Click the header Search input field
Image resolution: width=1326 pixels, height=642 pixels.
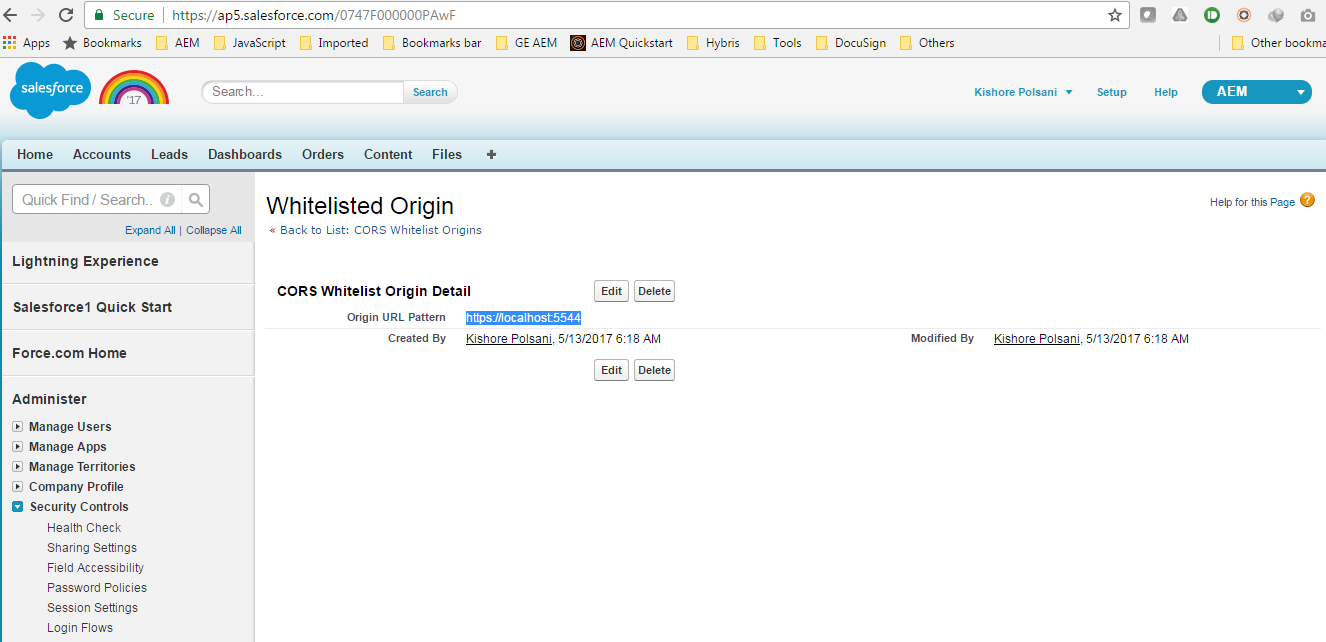click(304, 92)
